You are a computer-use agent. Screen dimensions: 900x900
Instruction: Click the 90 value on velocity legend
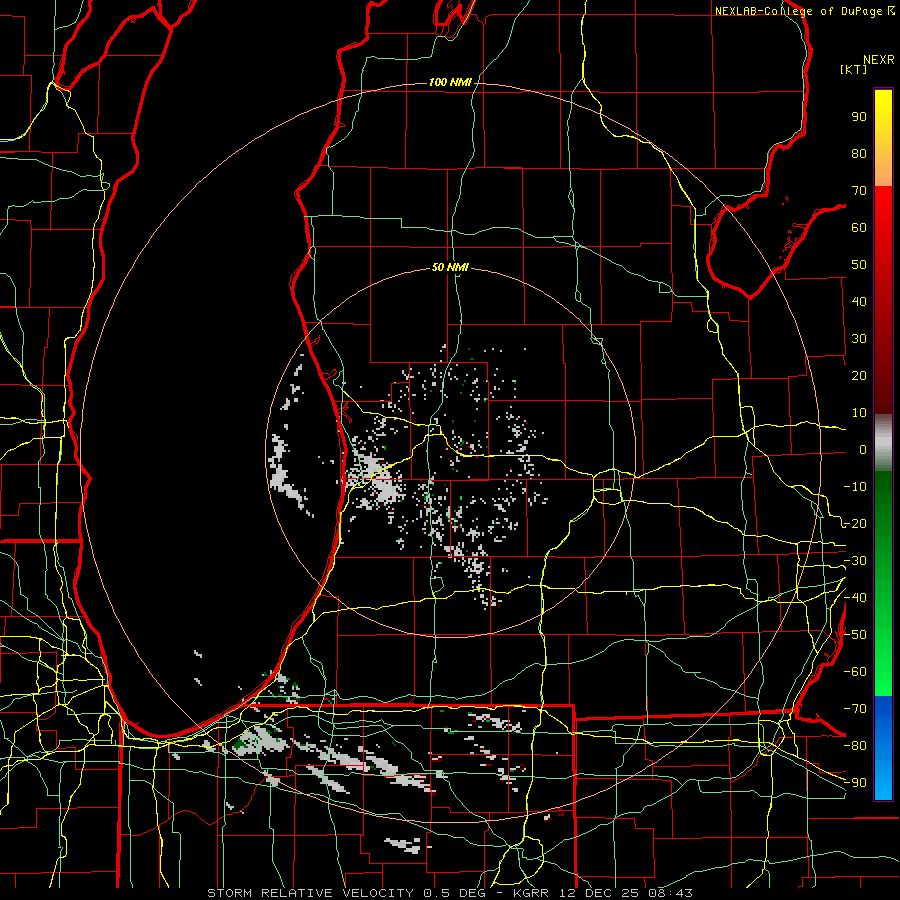click(859, 117)
